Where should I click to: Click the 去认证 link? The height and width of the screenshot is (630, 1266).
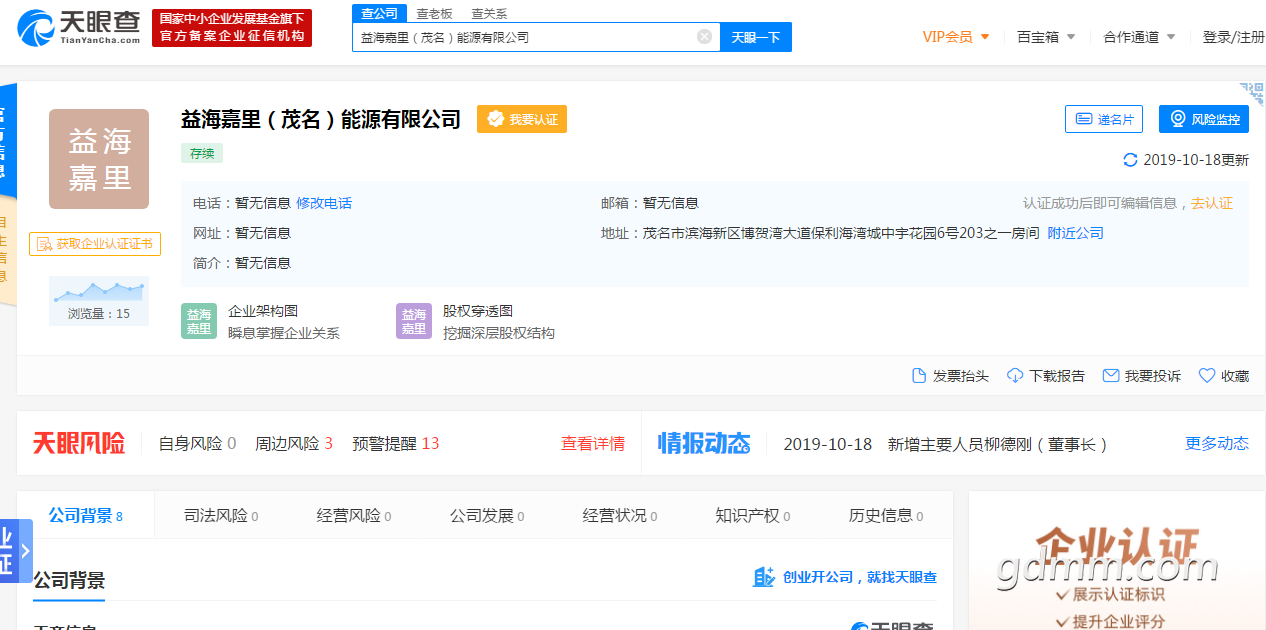click(x=1211, y=203)
